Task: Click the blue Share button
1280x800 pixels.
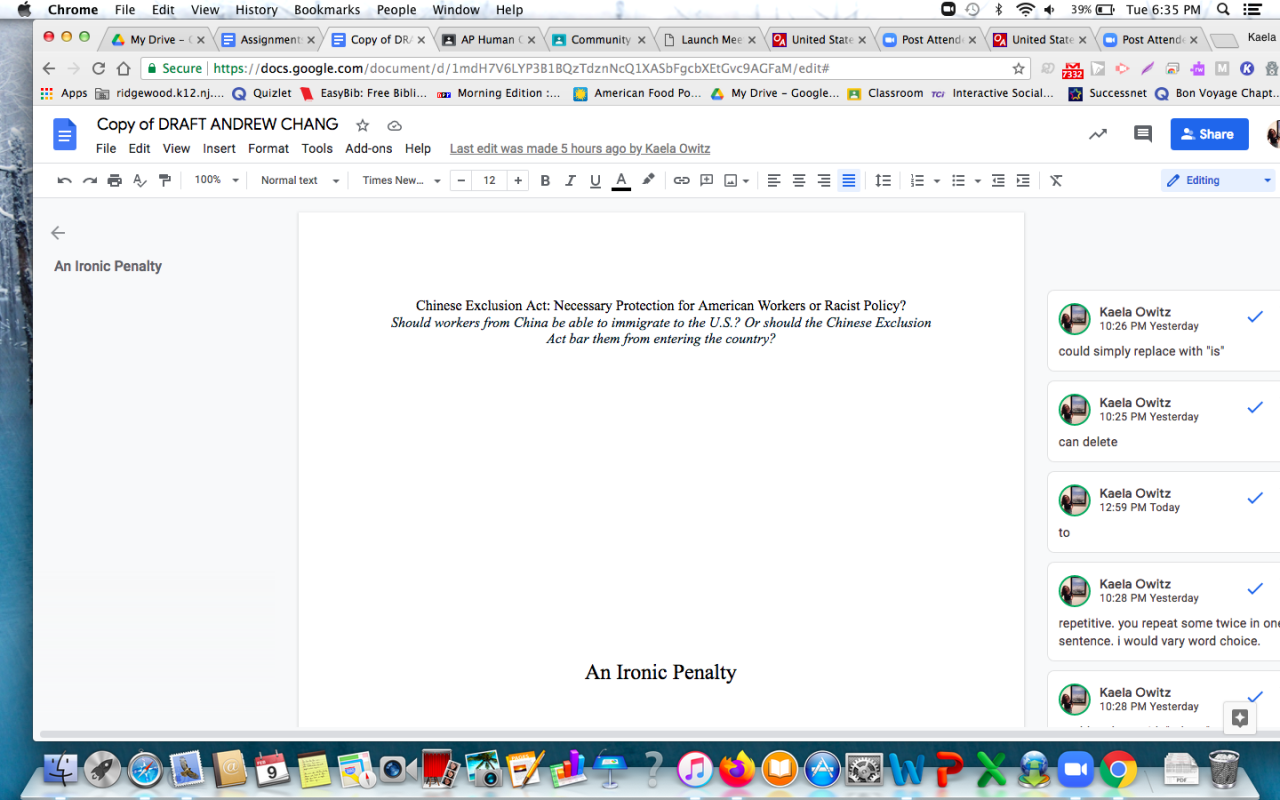Action: 1209,134
